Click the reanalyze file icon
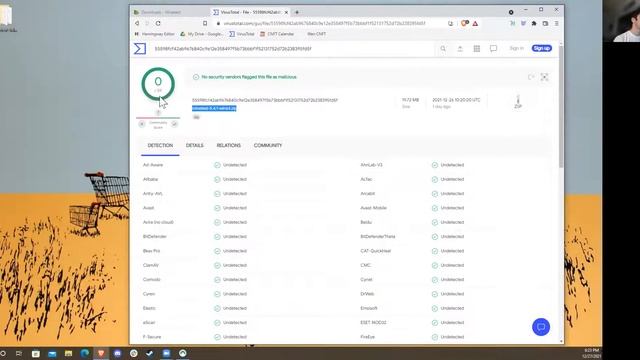The height and width of the screenshot is (360, 640). pos(531,77)
